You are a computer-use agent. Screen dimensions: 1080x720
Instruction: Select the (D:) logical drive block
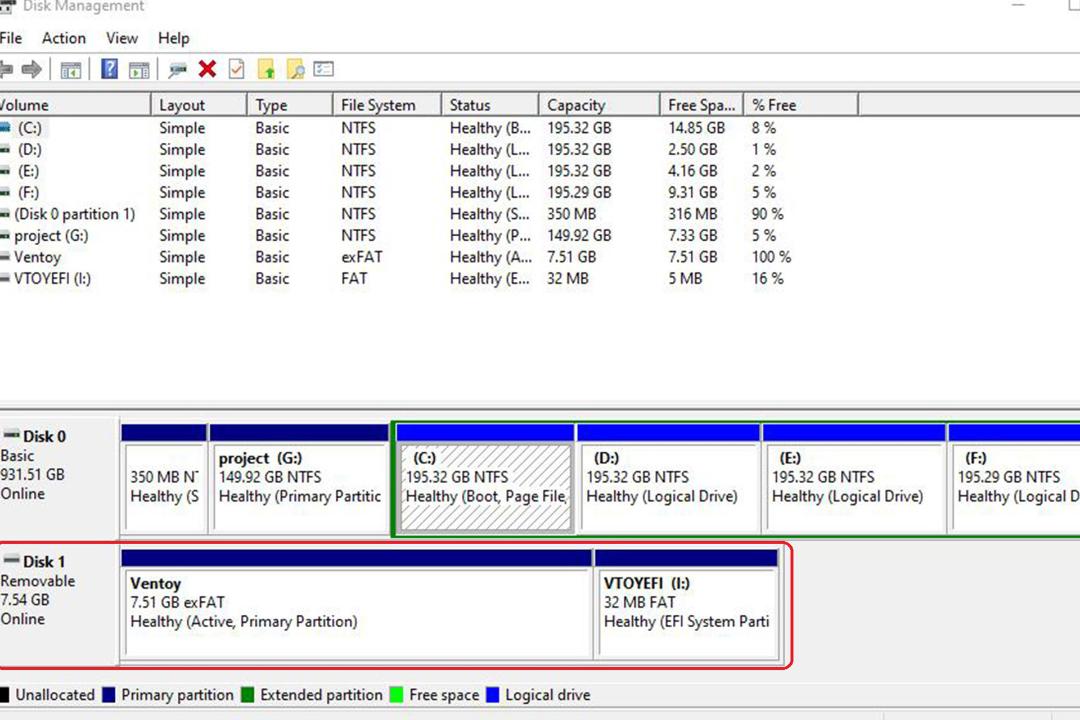668,479
